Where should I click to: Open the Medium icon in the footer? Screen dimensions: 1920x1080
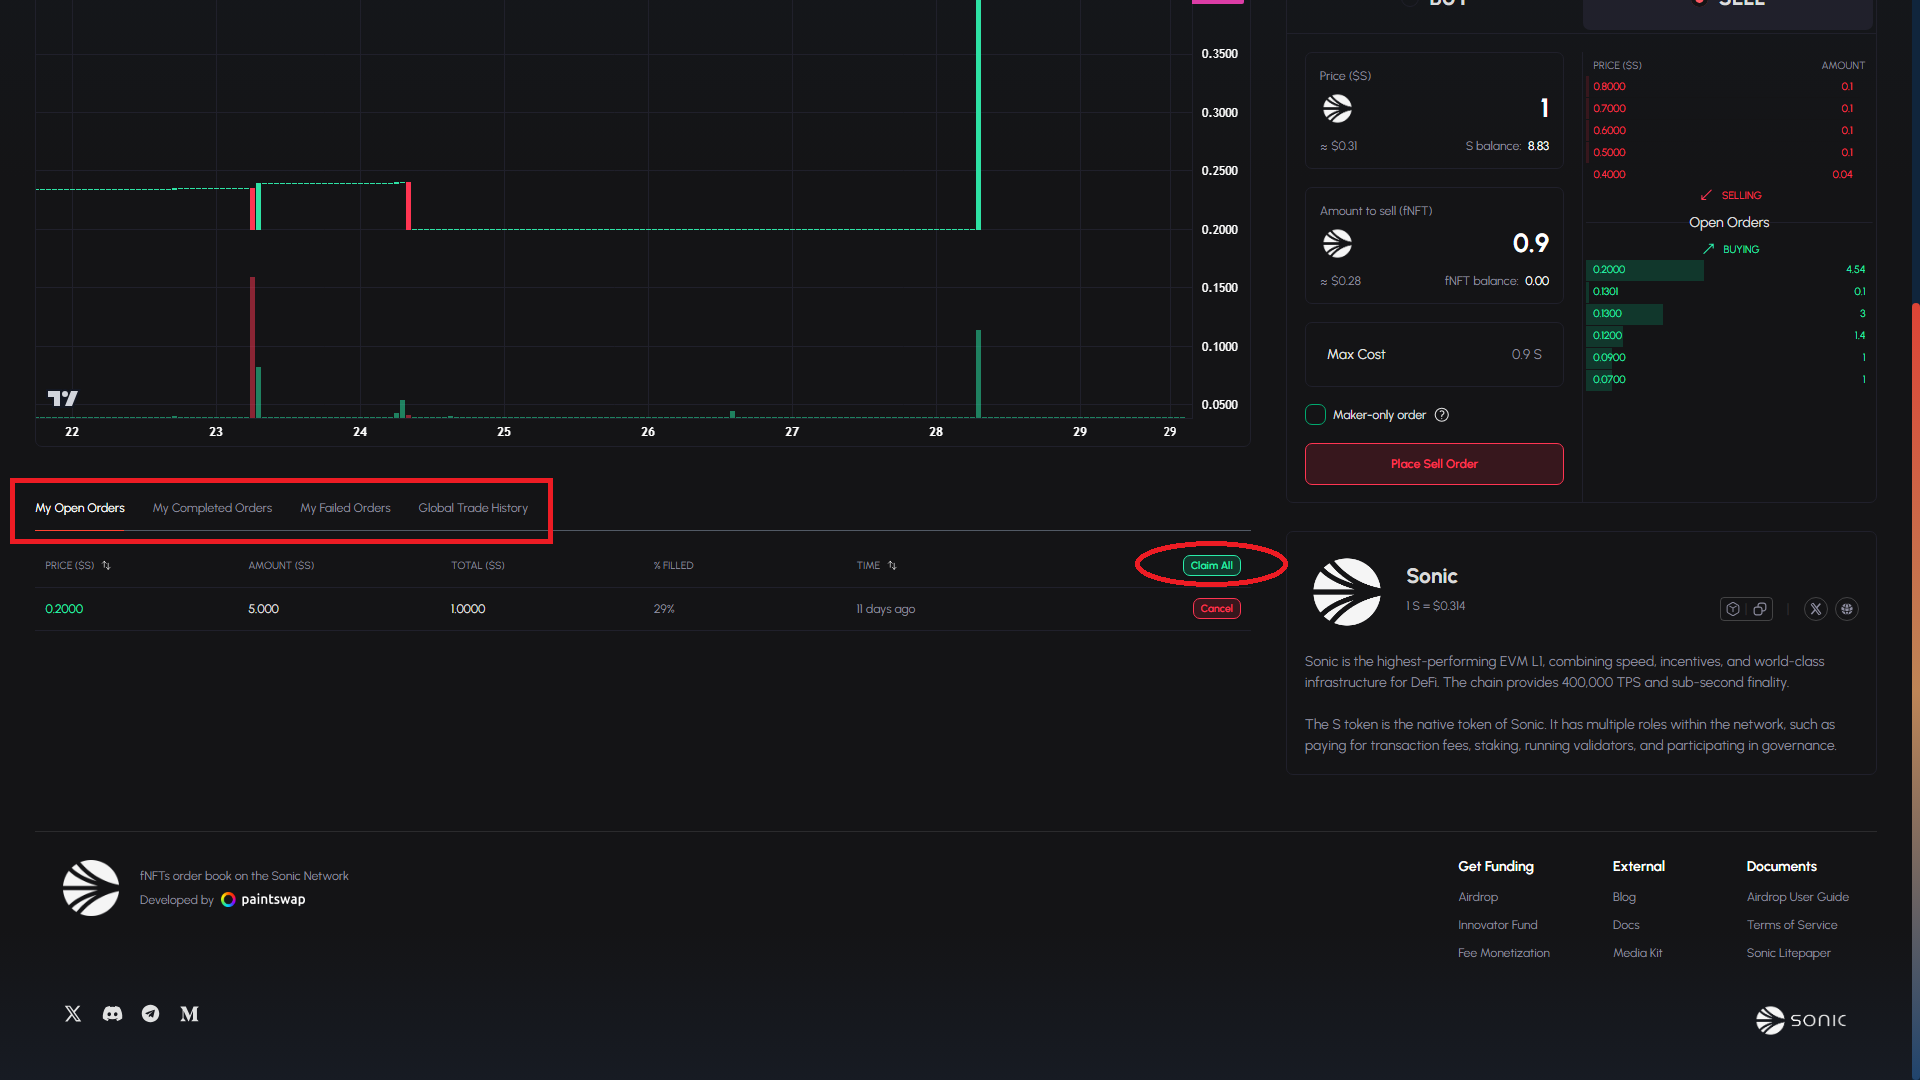click(189, 1014)
